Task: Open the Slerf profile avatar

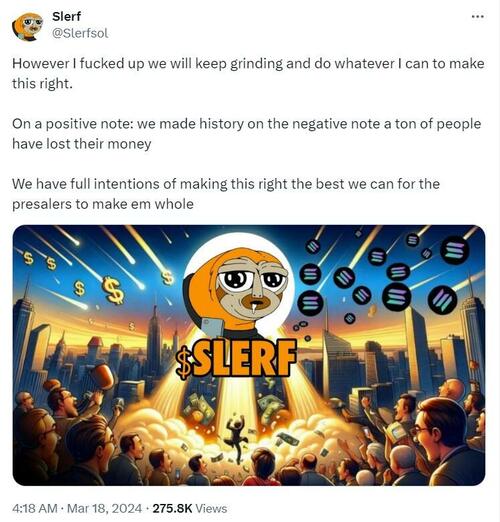Action: coord(28,26)
